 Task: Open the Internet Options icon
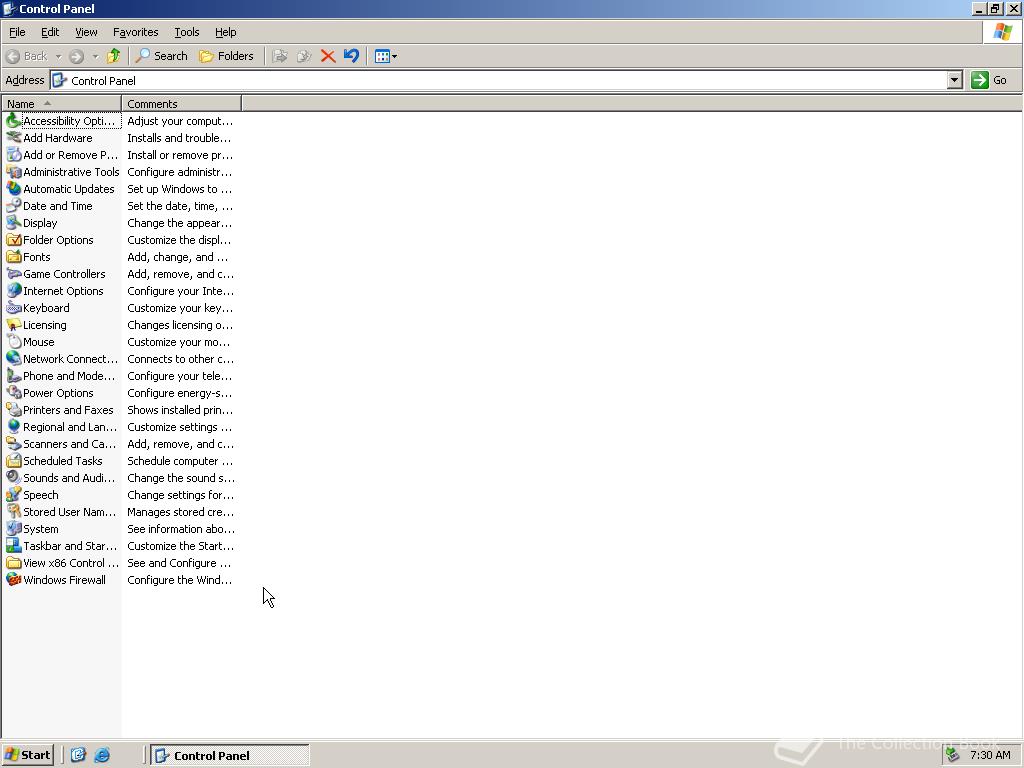point(14,291)
